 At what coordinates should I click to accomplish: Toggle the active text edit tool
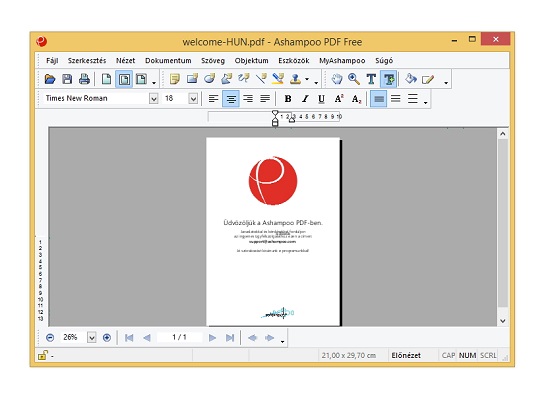389,79
